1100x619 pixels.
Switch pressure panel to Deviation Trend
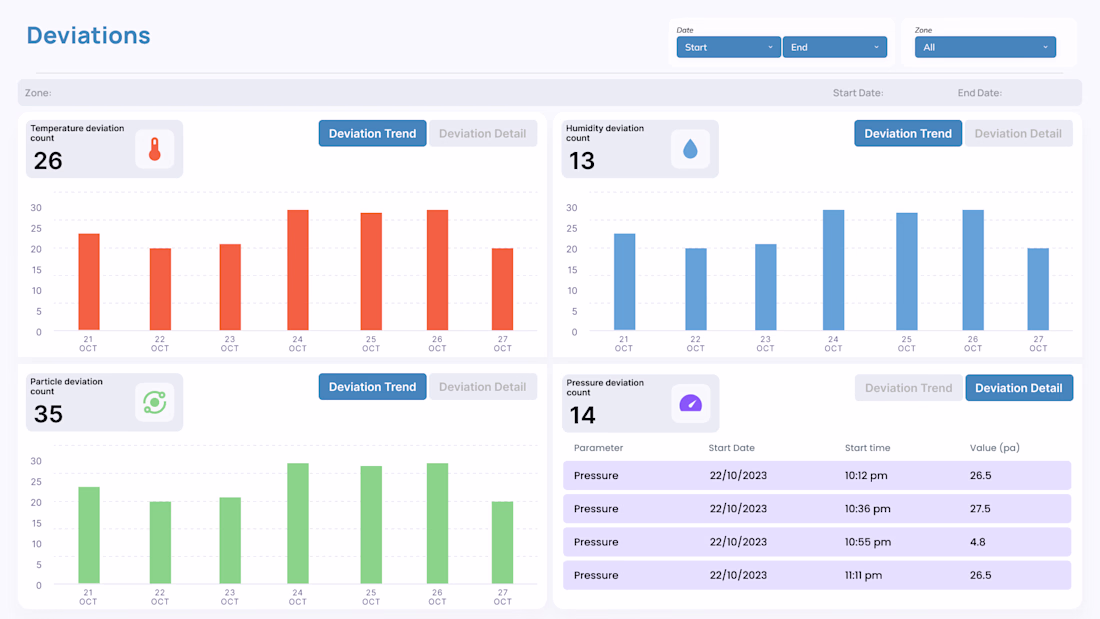coord(908,388)
